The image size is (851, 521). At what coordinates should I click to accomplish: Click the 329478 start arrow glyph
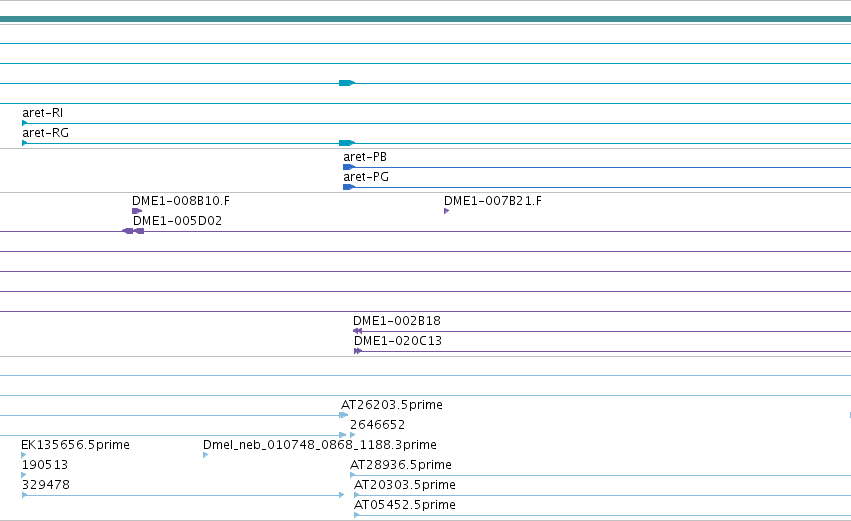tap(24, 495)
